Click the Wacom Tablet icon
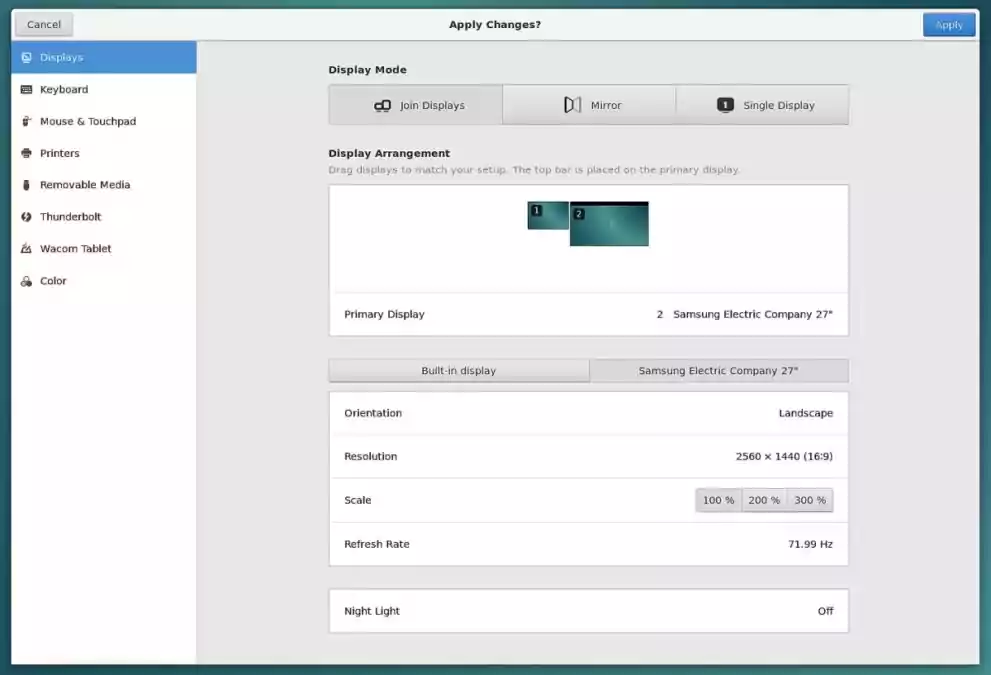Screen dimensions: 991x675 (x=26, y=249)
